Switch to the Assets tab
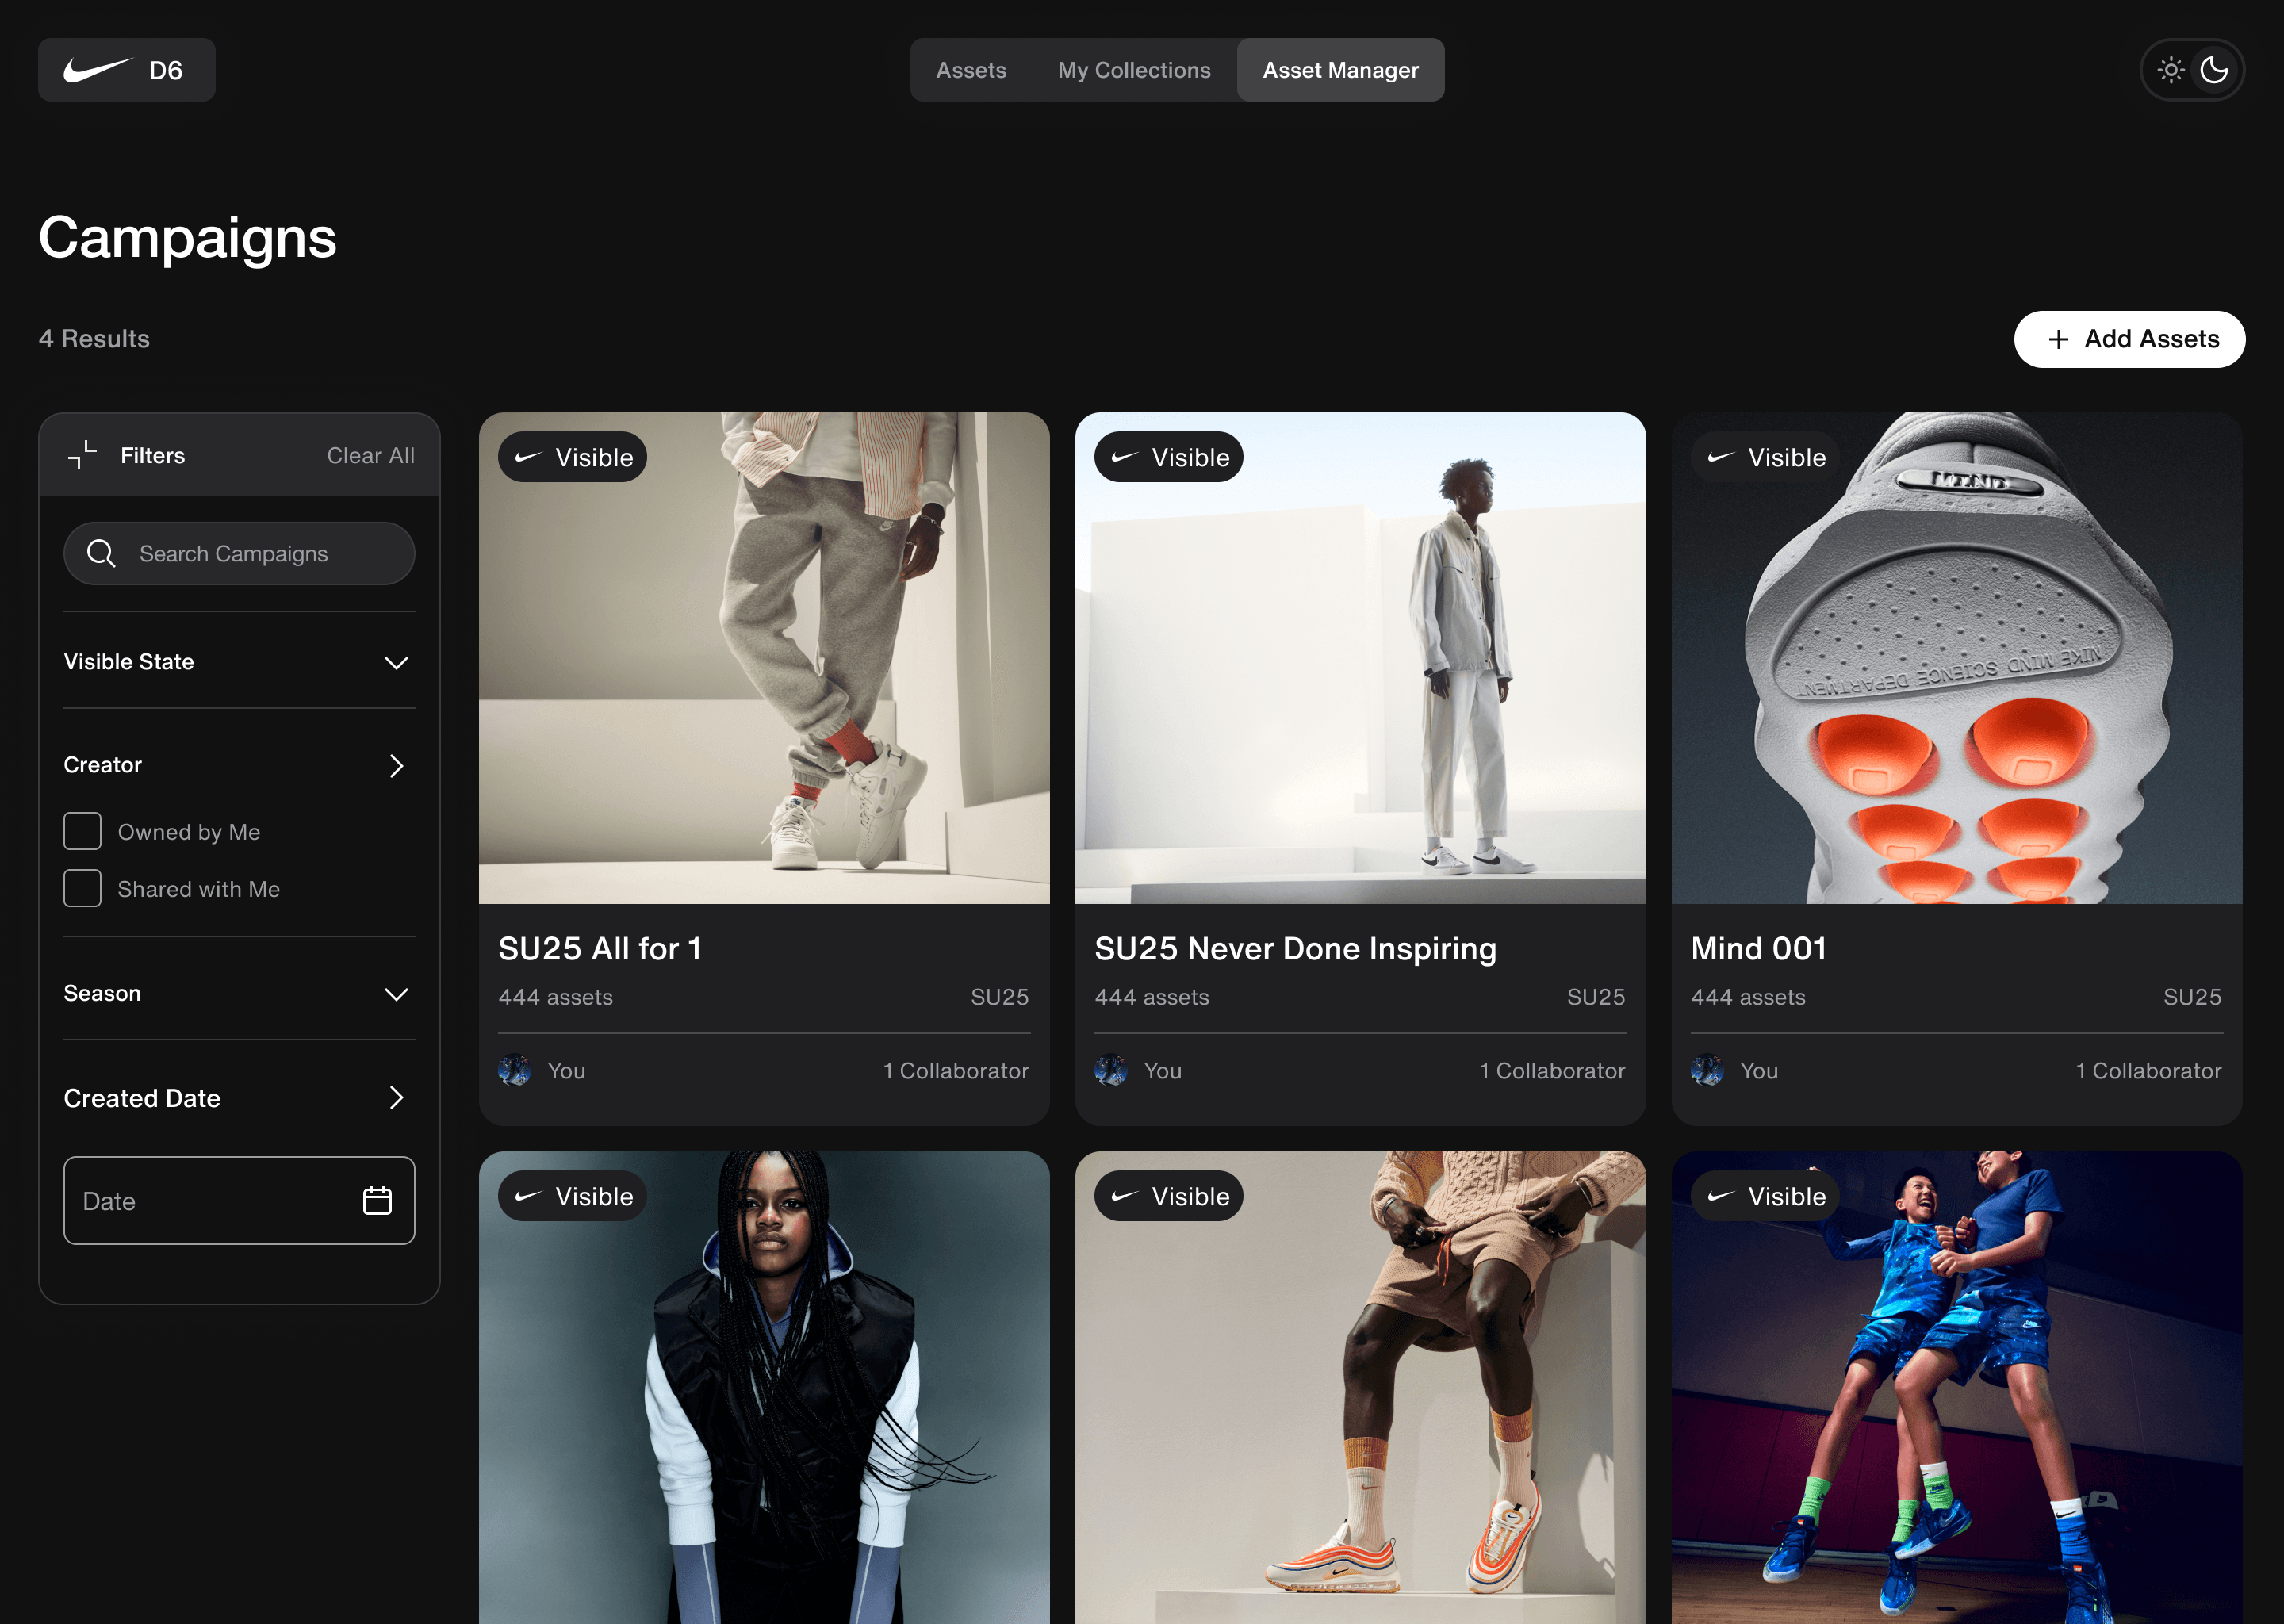 tap(971, 70)
